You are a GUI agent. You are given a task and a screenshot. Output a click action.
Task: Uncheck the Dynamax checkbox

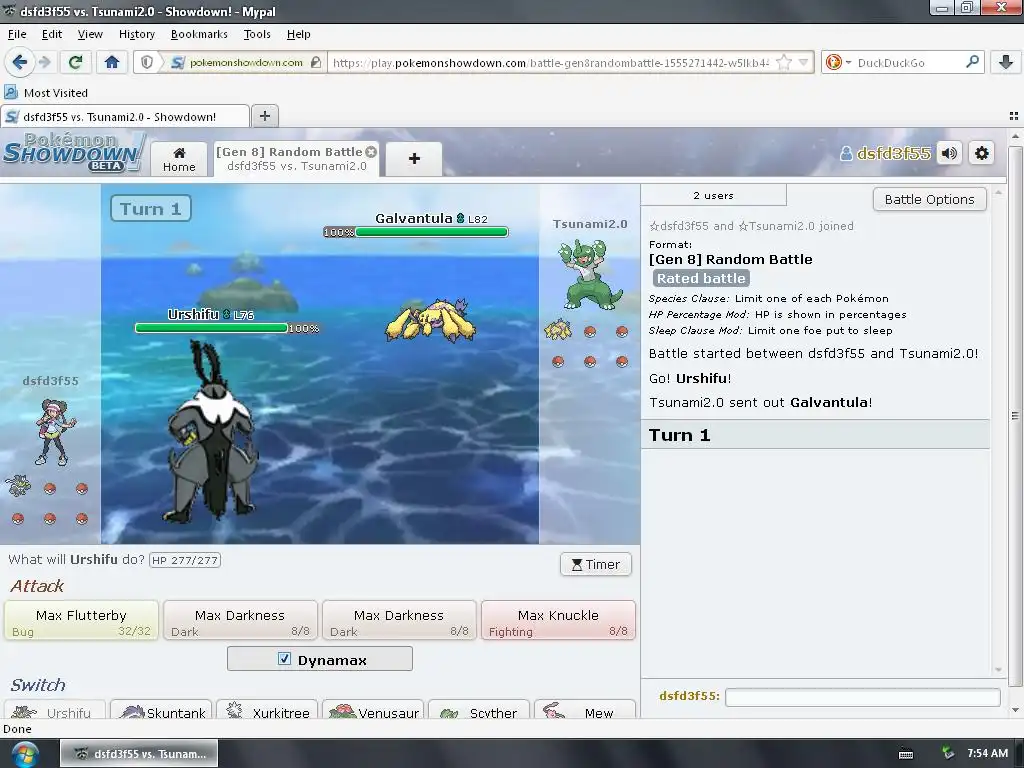pos(284,658)
